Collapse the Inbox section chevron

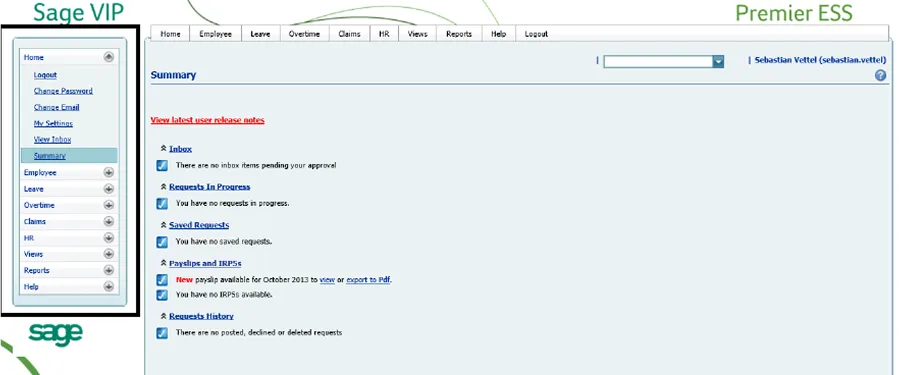click(x=163, y=149)
